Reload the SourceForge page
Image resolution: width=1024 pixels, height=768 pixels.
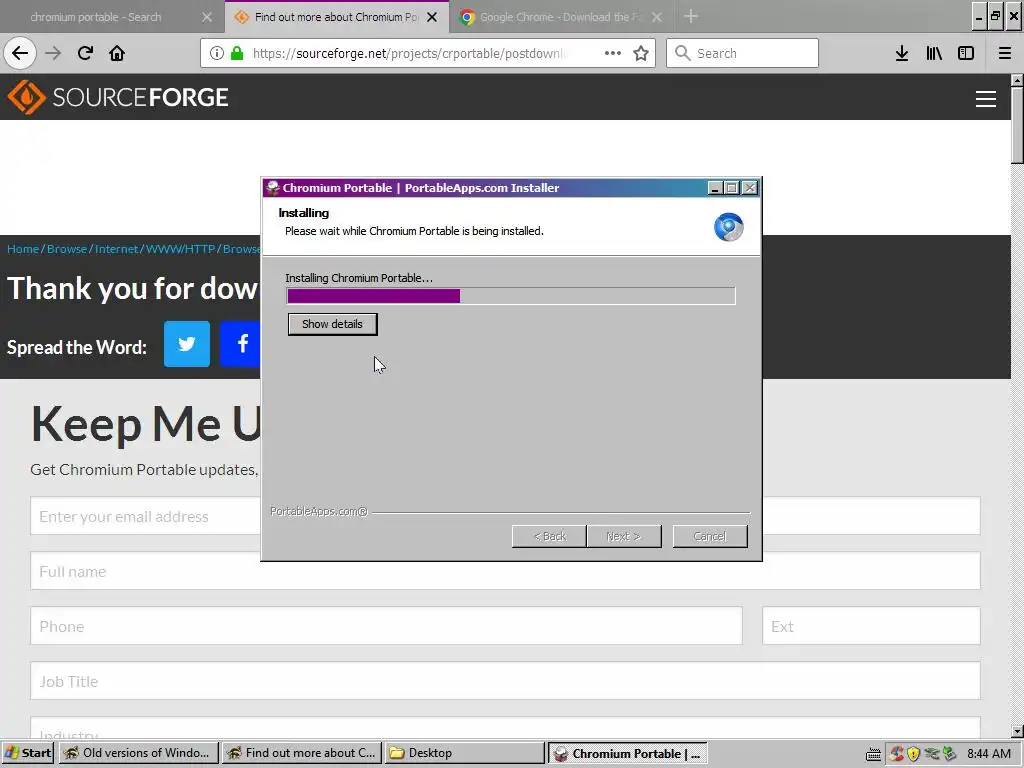(85, 53)
